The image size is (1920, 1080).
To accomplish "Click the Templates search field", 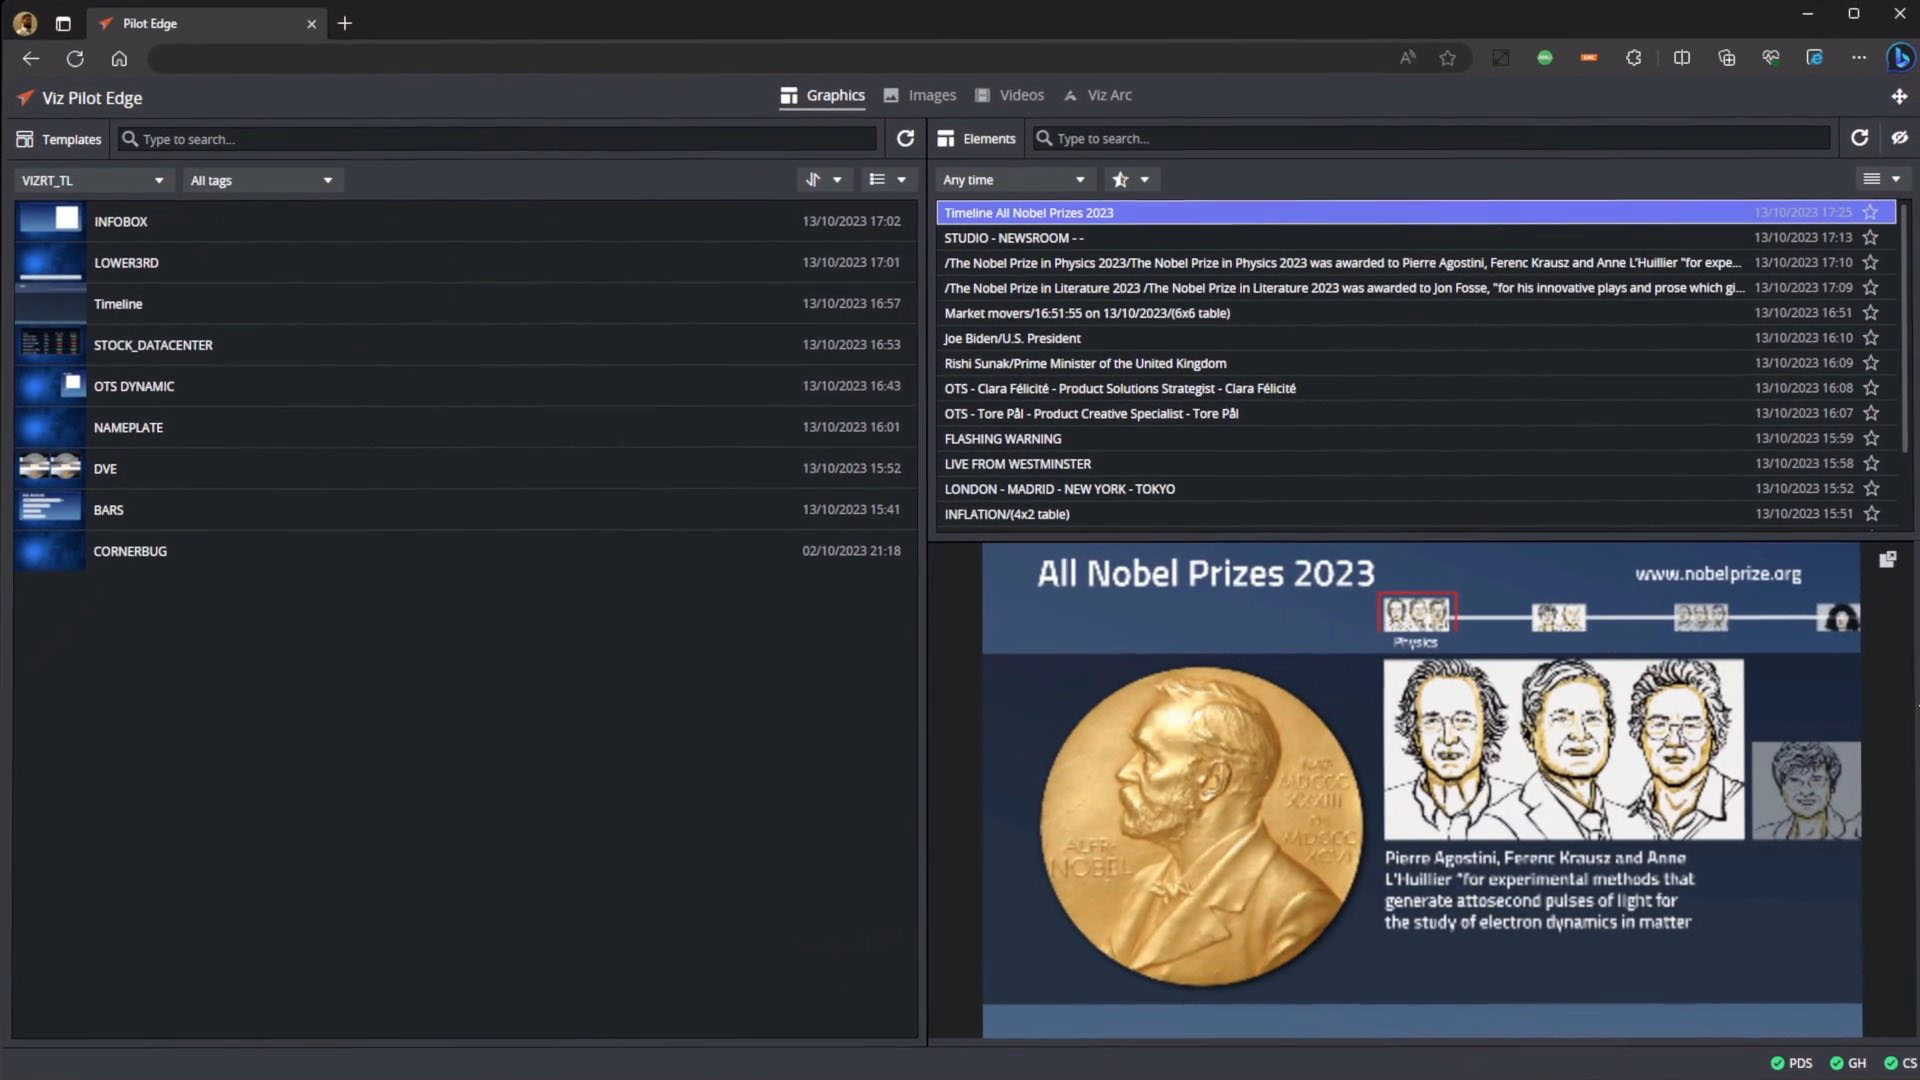I will coord(497,139).
